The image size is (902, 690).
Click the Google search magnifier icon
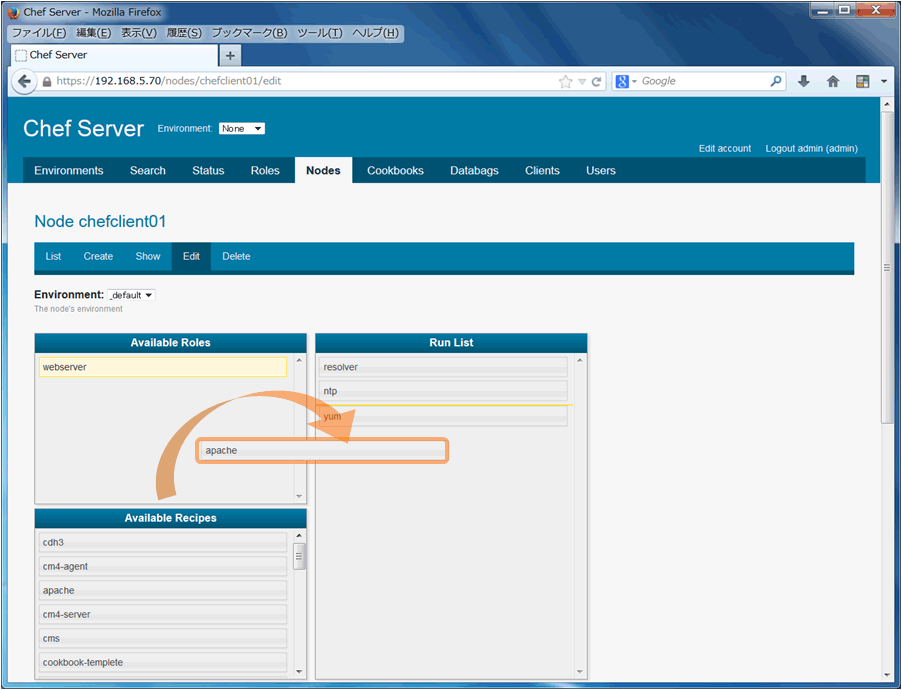coord(776,81)
